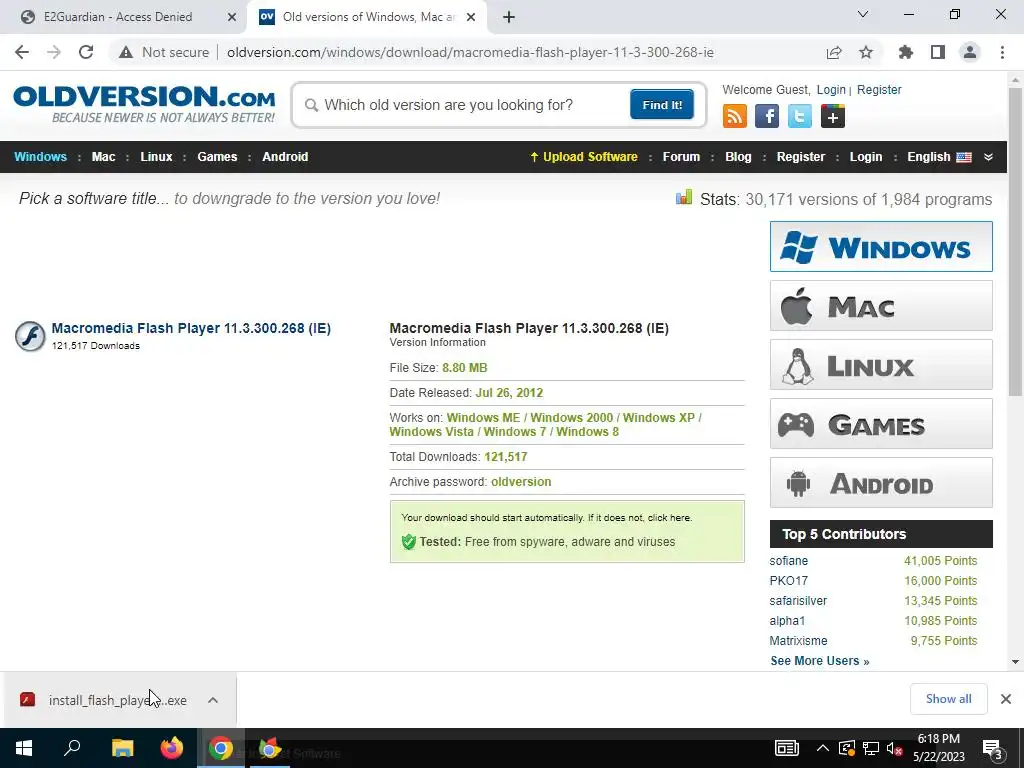Click the RSS feed orange icon
The height and width of the screenshot is (768, 1024).
[x=735, y=116]
